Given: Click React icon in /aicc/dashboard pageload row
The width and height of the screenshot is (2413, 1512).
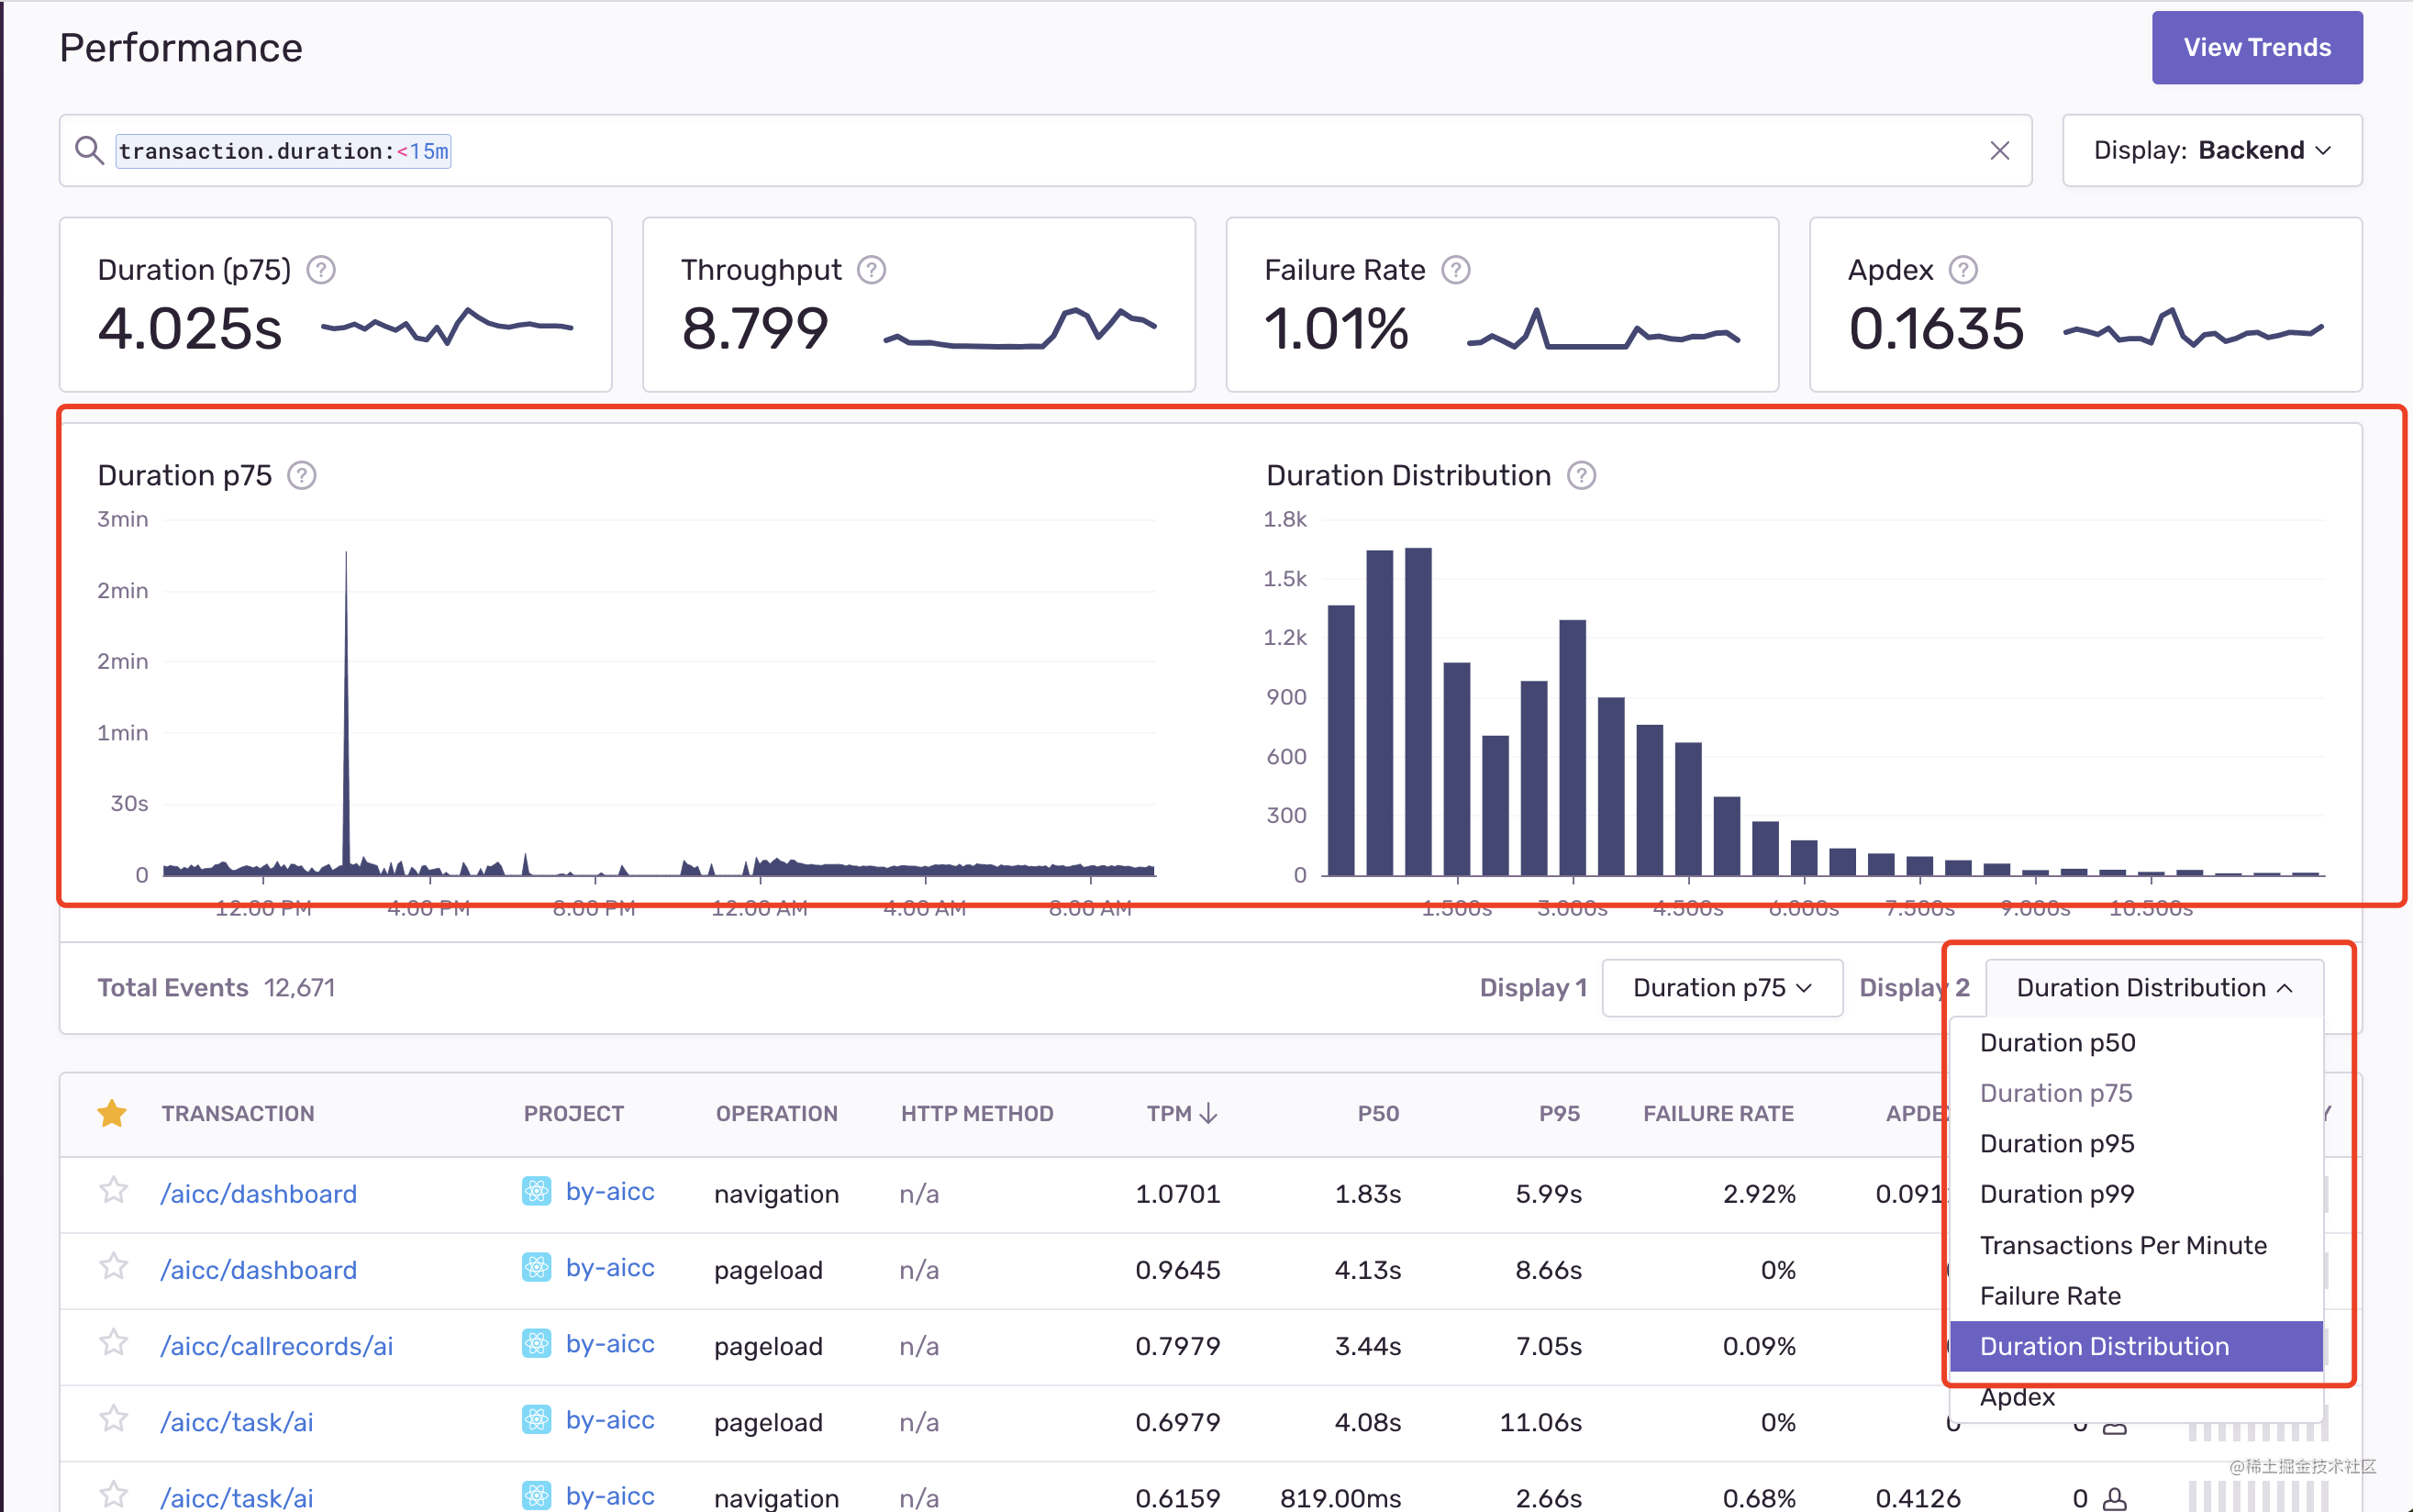Looking at the screenshot, I should coord(537,1267).
